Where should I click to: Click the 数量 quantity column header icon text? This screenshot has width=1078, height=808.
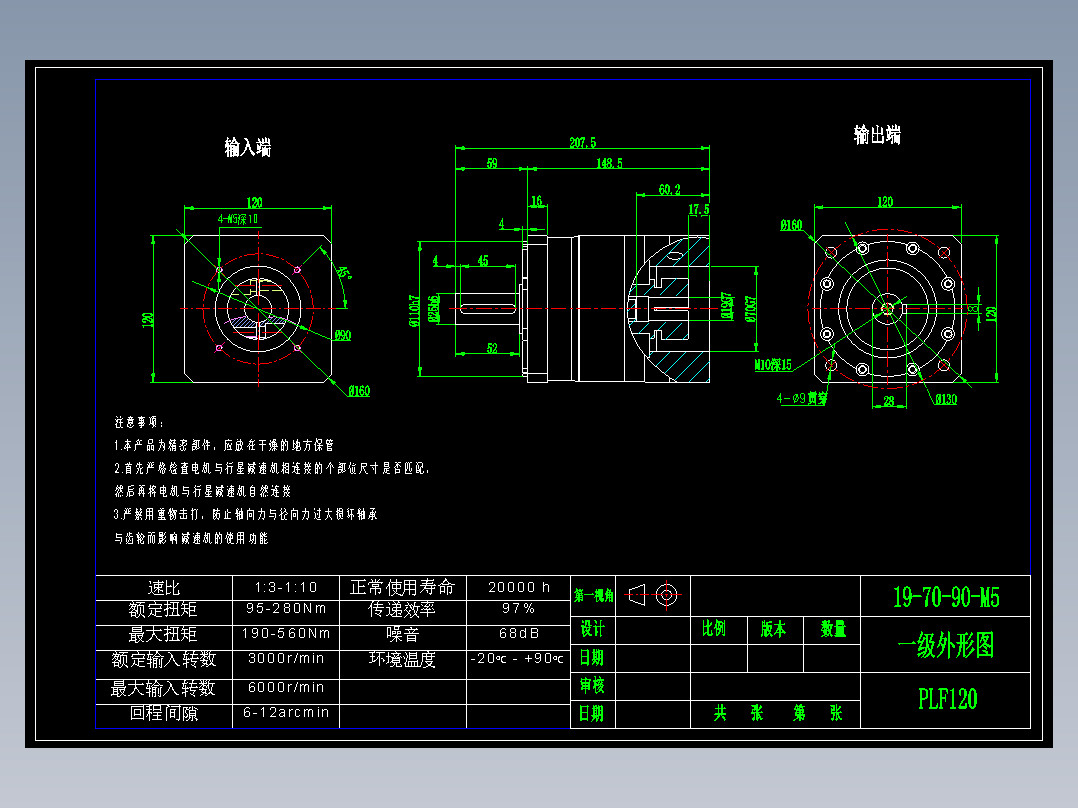pyautogui.click(x=833, y=630)
